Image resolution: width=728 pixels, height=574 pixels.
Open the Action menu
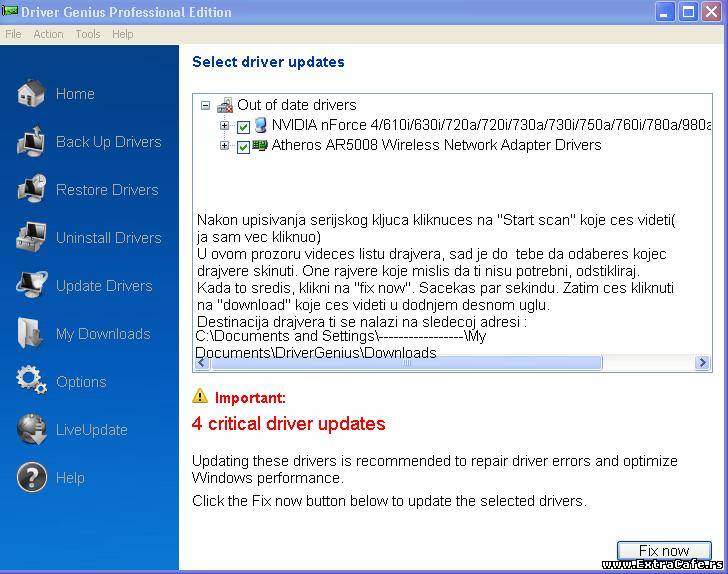48,34
